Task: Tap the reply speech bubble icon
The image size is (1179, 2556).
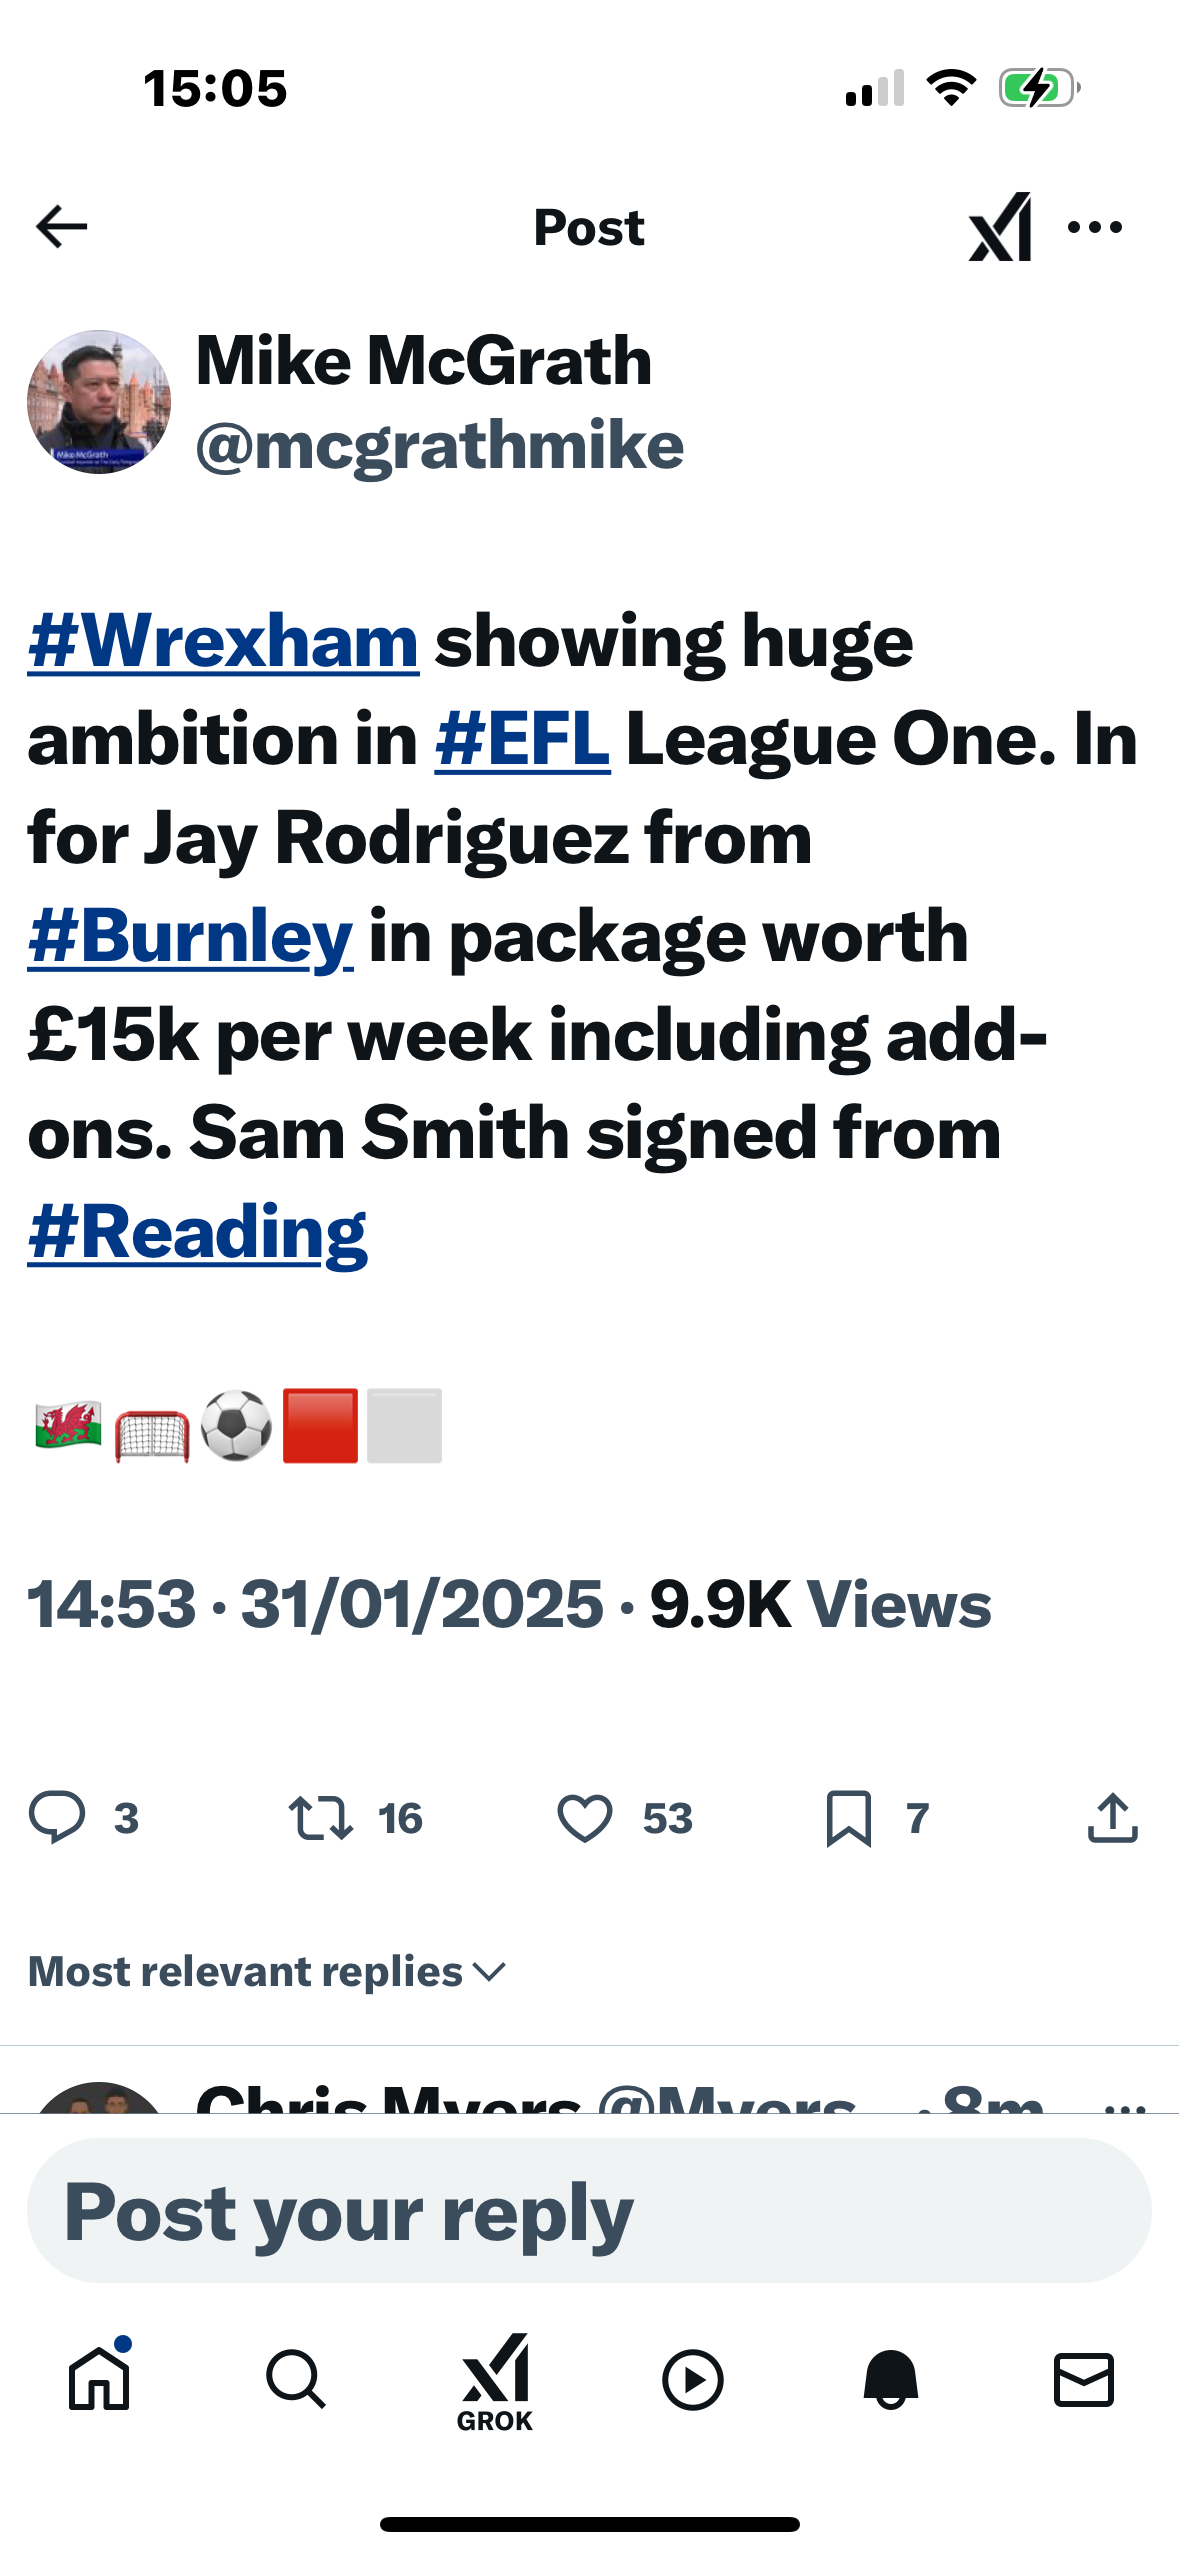Action: pyautogui.click(x=58, y=1817)
